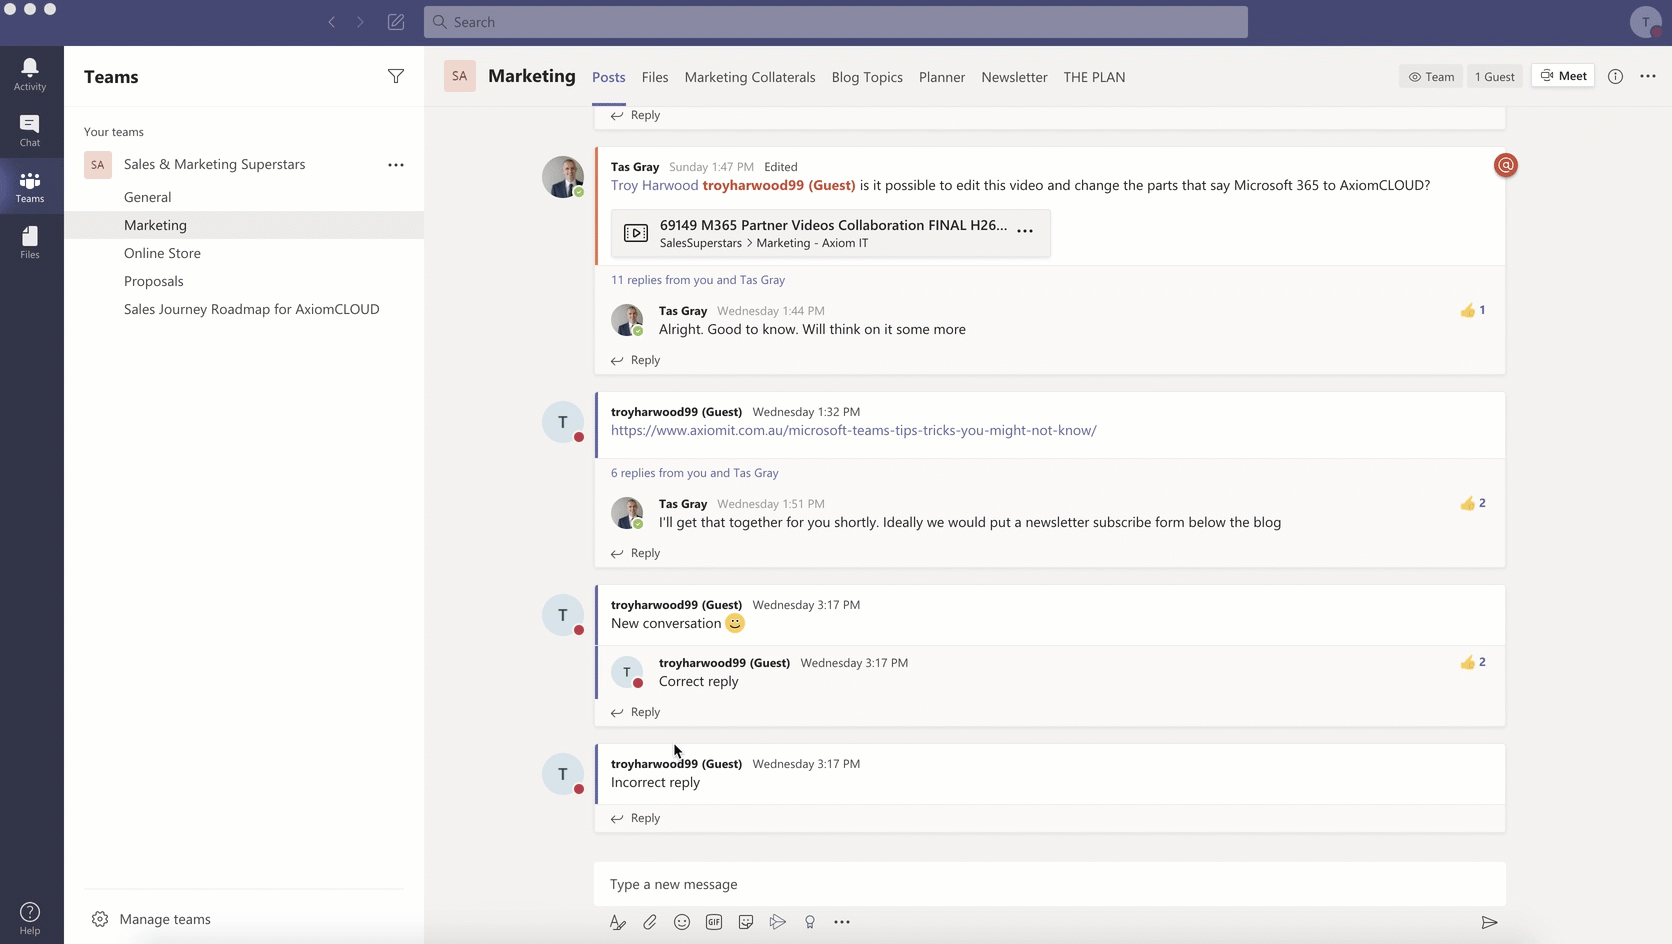The width and height of the screenshot is (1672, 944).
Task: Open more options on Tas Gray's video attachment
Action: pos(1025,231)
